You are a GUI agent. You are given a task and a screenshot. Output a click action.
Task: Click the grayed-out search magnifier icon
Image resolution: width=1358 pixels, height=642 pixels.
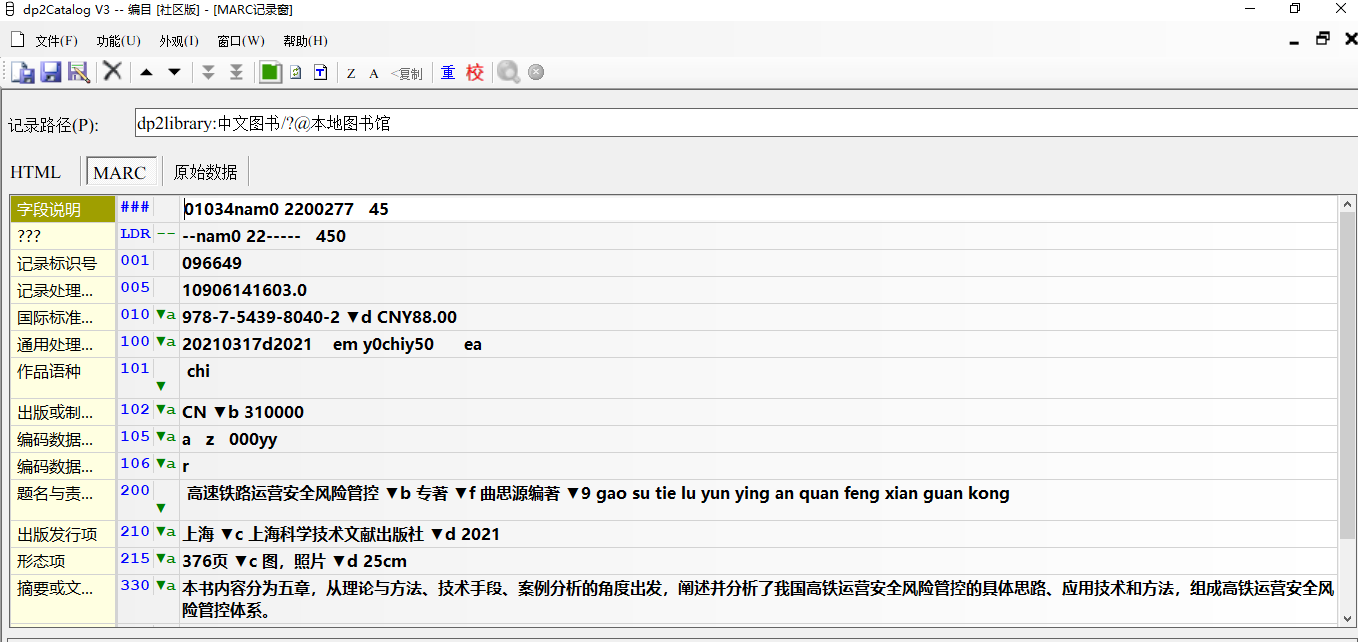[x=509, y=72]
